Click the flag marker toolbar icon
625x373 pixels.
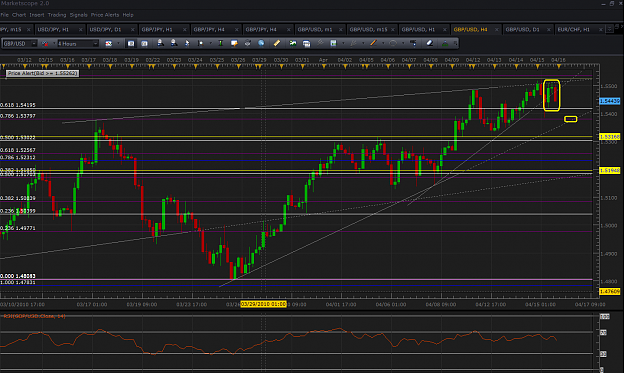[x=201, y=43]
